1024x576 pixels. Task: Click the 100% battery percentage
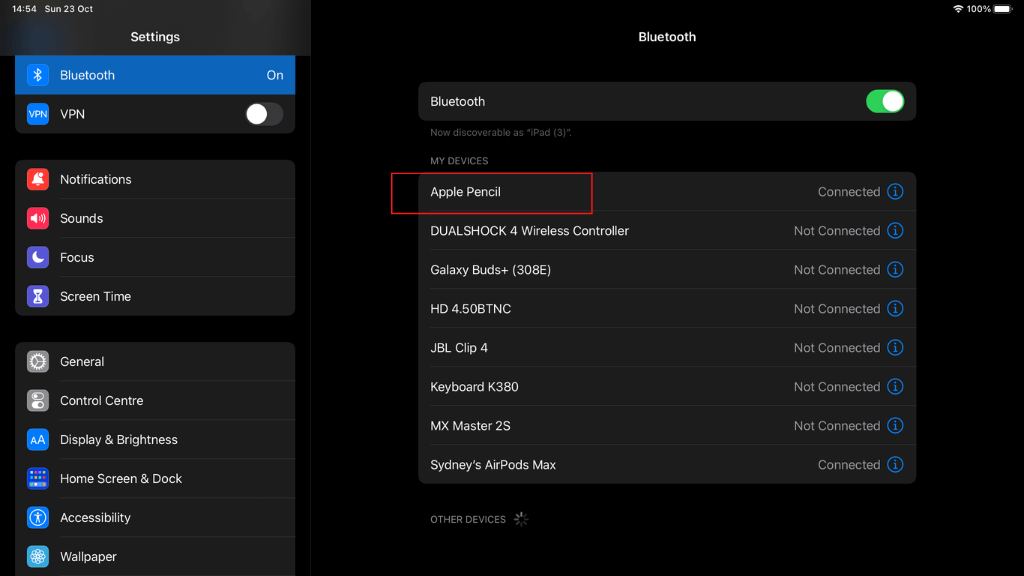978,9
